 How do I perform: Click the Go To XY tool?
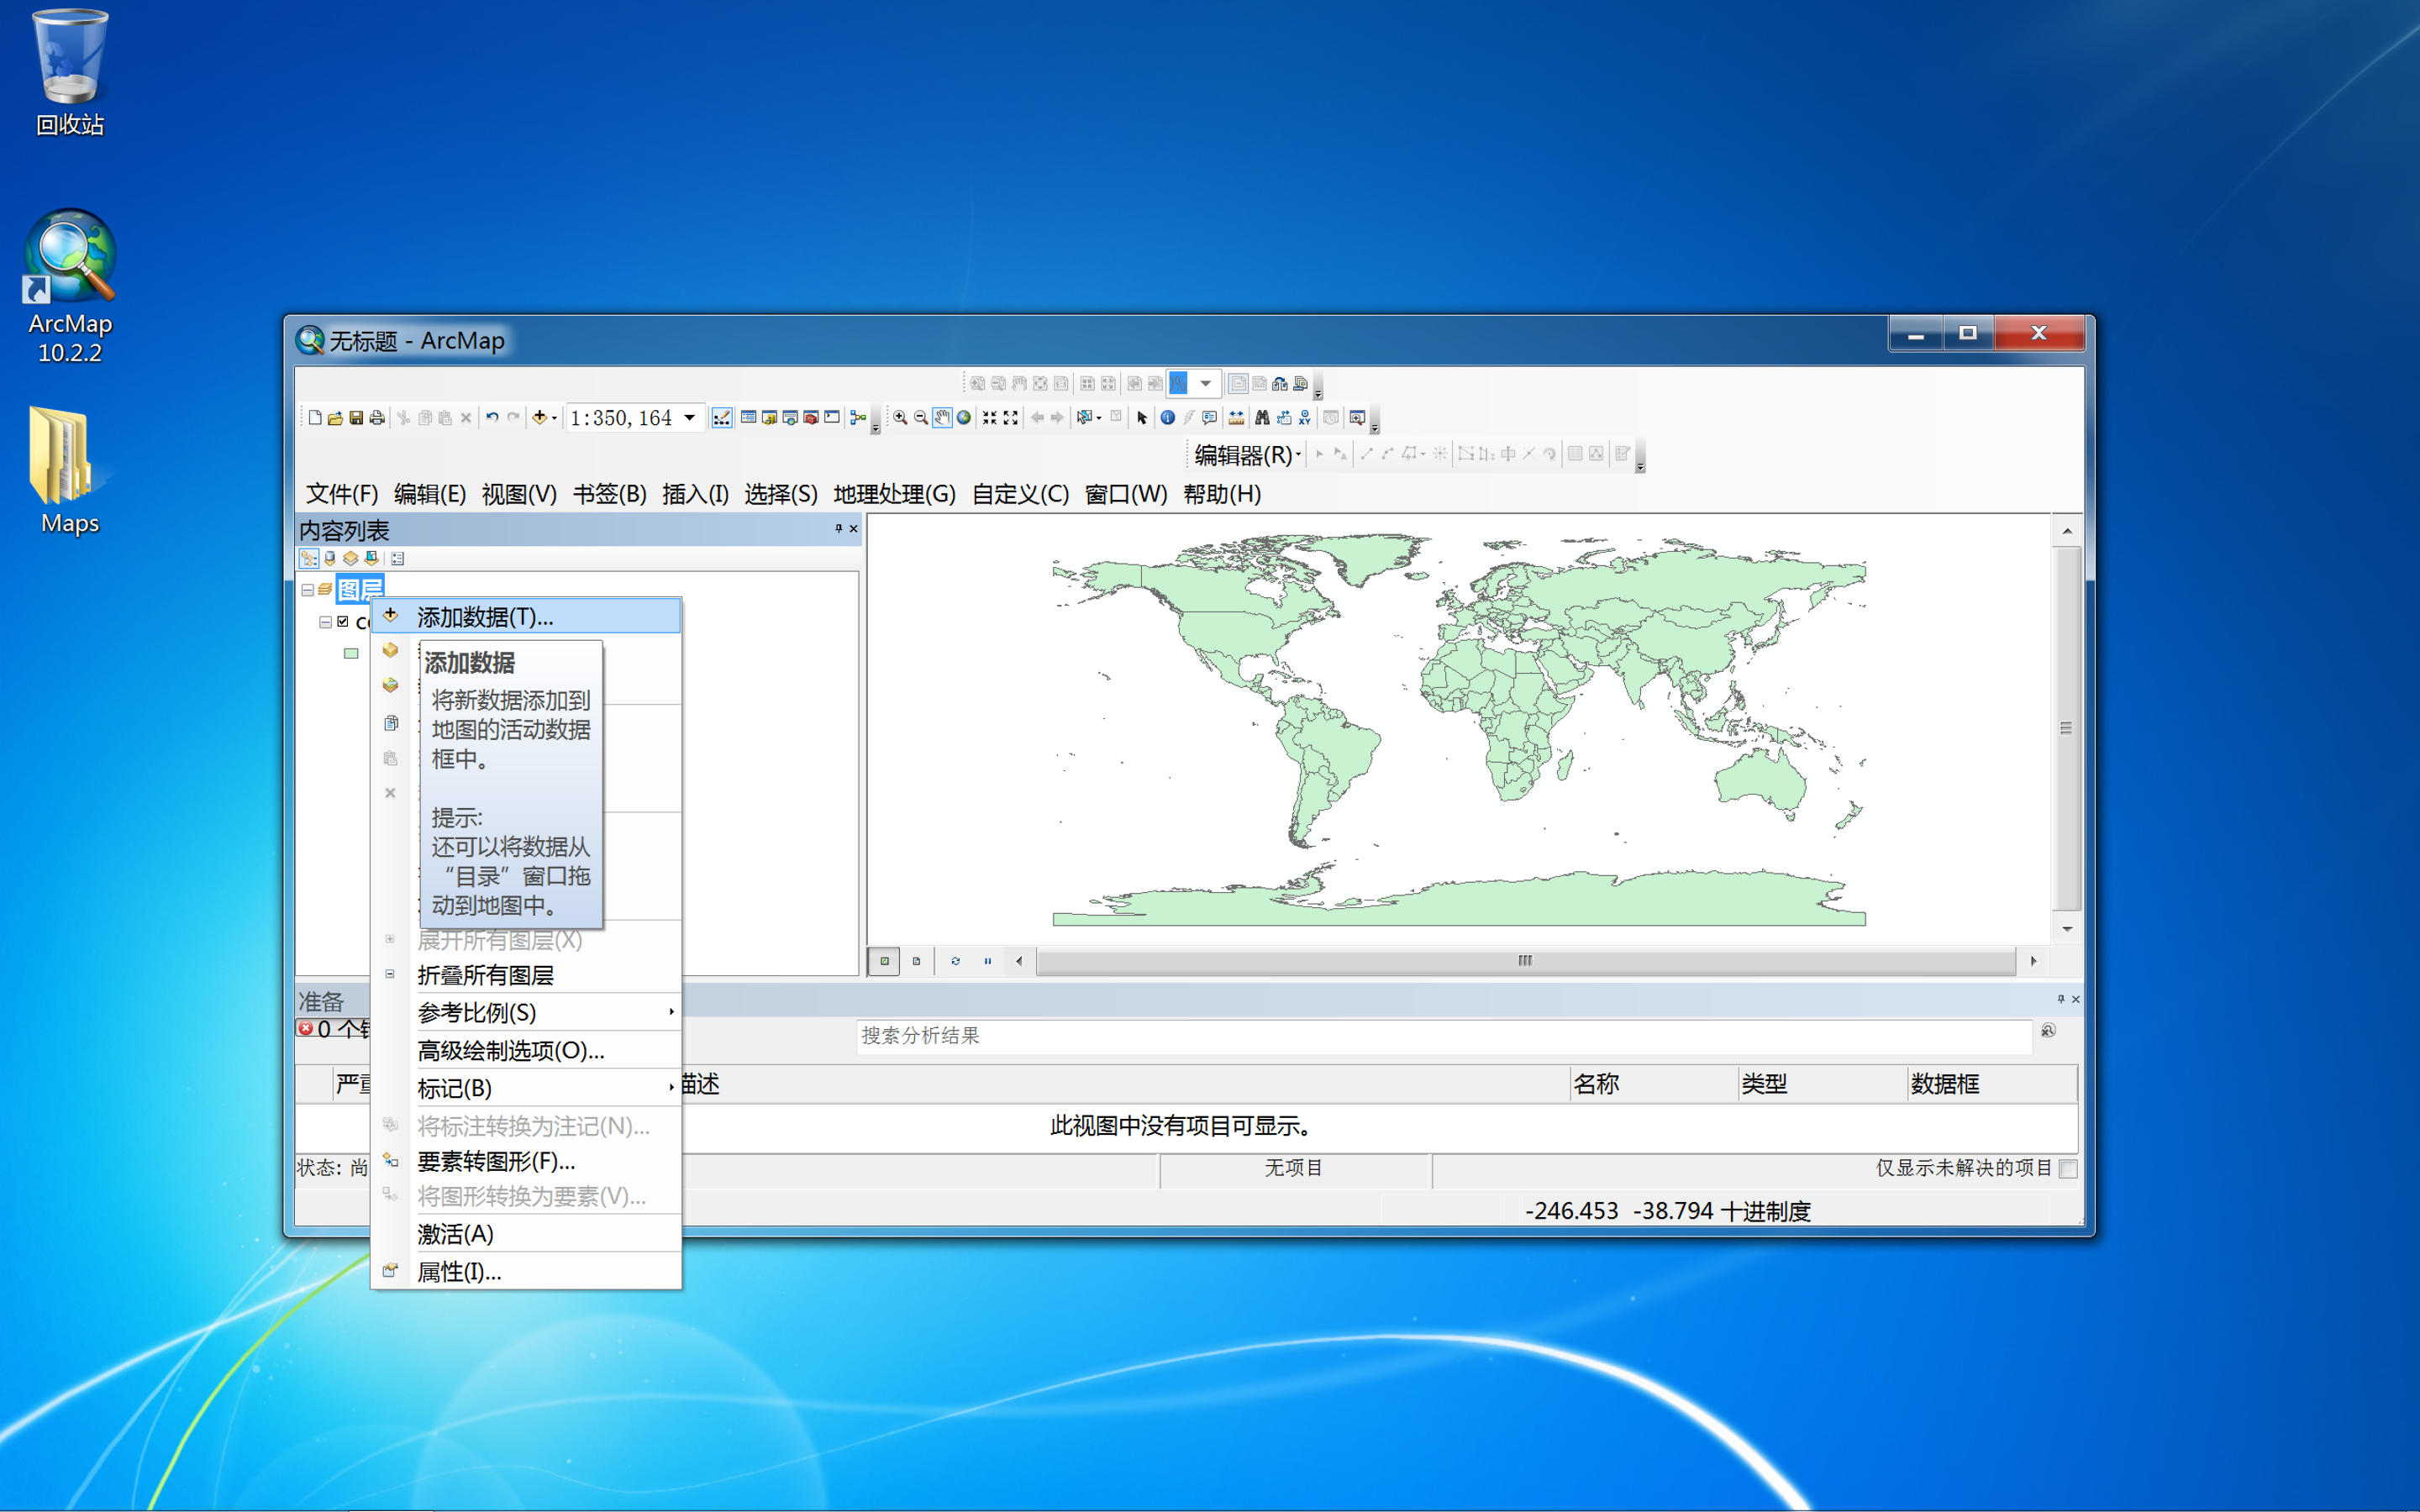[1305, 418]
